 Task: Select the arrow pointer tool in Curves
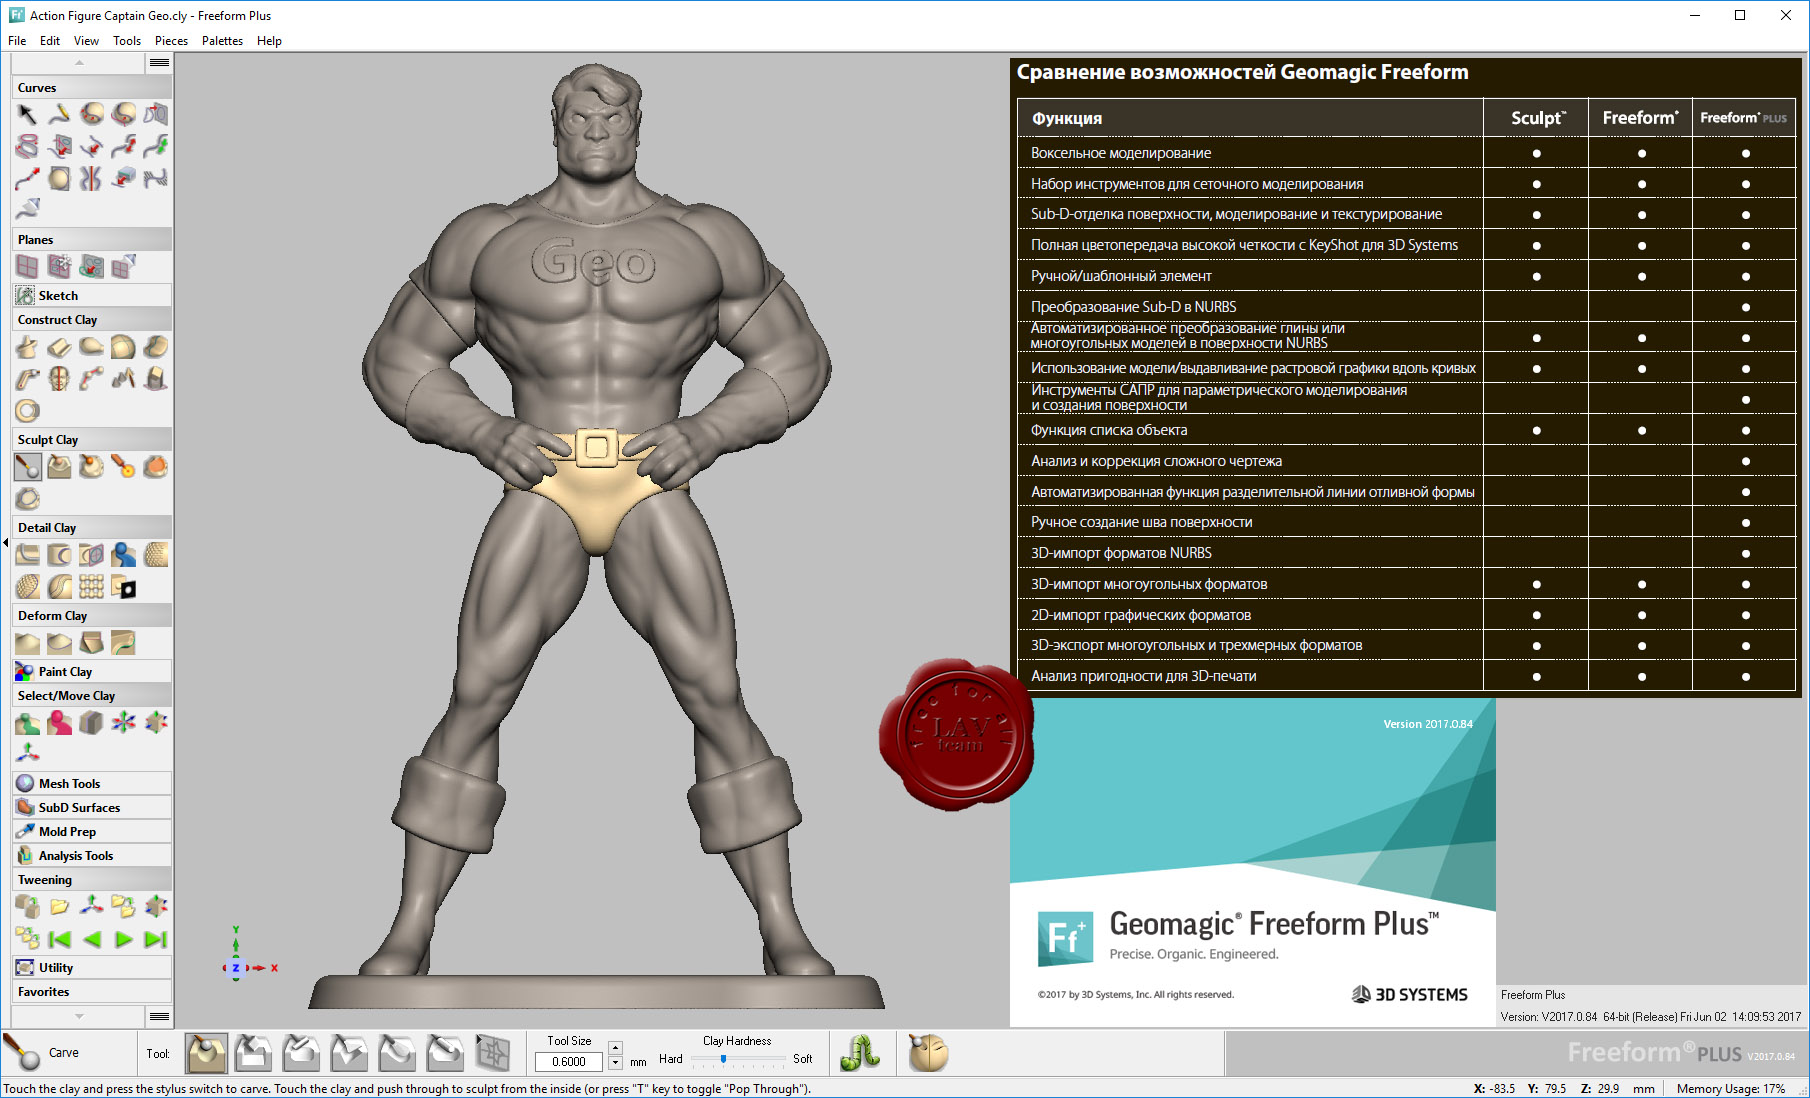[27, 115]
